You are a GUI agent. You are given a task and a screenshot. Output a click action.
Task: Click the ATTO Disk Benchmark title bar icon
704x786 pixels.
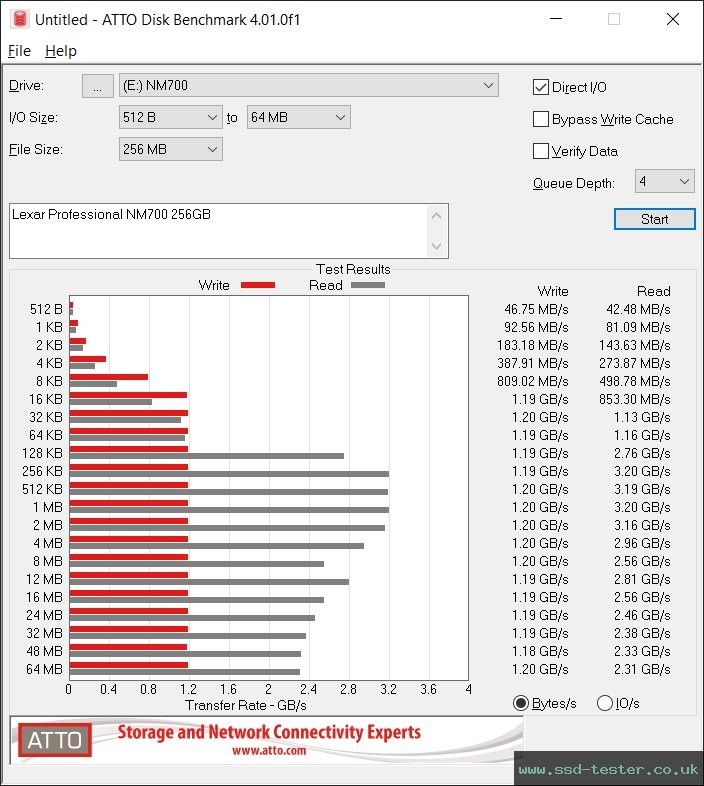point(20,19)
